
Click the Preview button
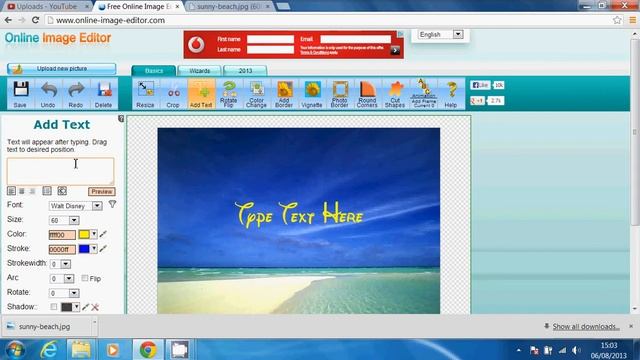tap(102, 191)
